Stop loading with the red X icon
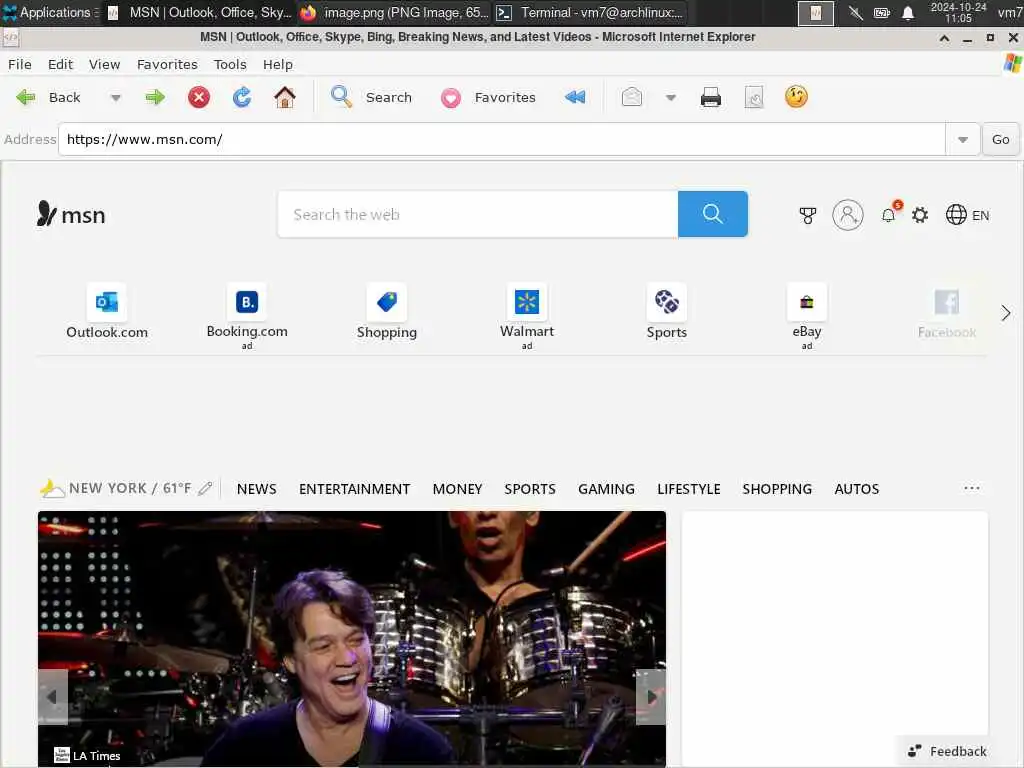 [199, 97]
